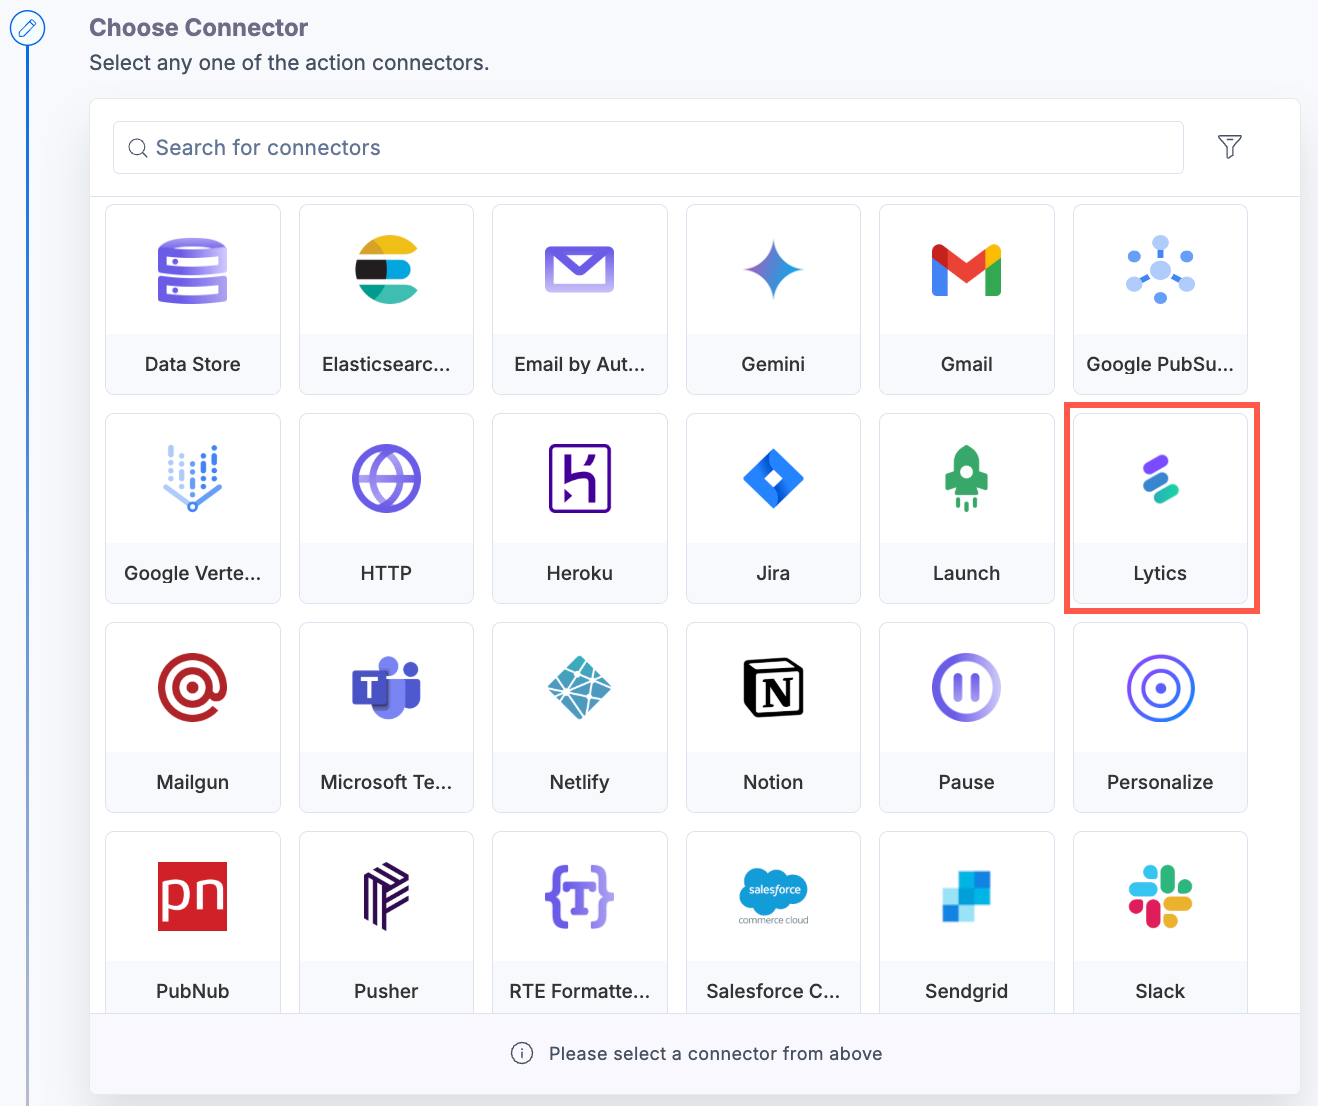This screenshot has height=1106, width=1318.
Task: Click the 'Google Verte...' truncated label
Action: click(193, 573)
